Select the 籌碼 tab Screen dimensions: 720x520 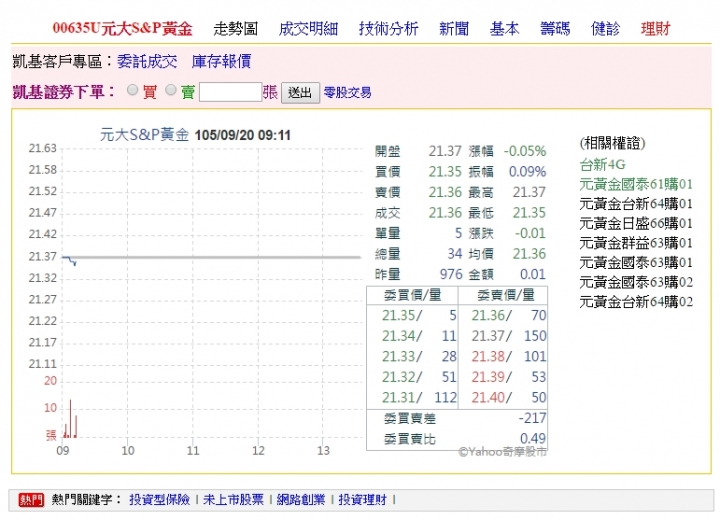coord(554,29)
